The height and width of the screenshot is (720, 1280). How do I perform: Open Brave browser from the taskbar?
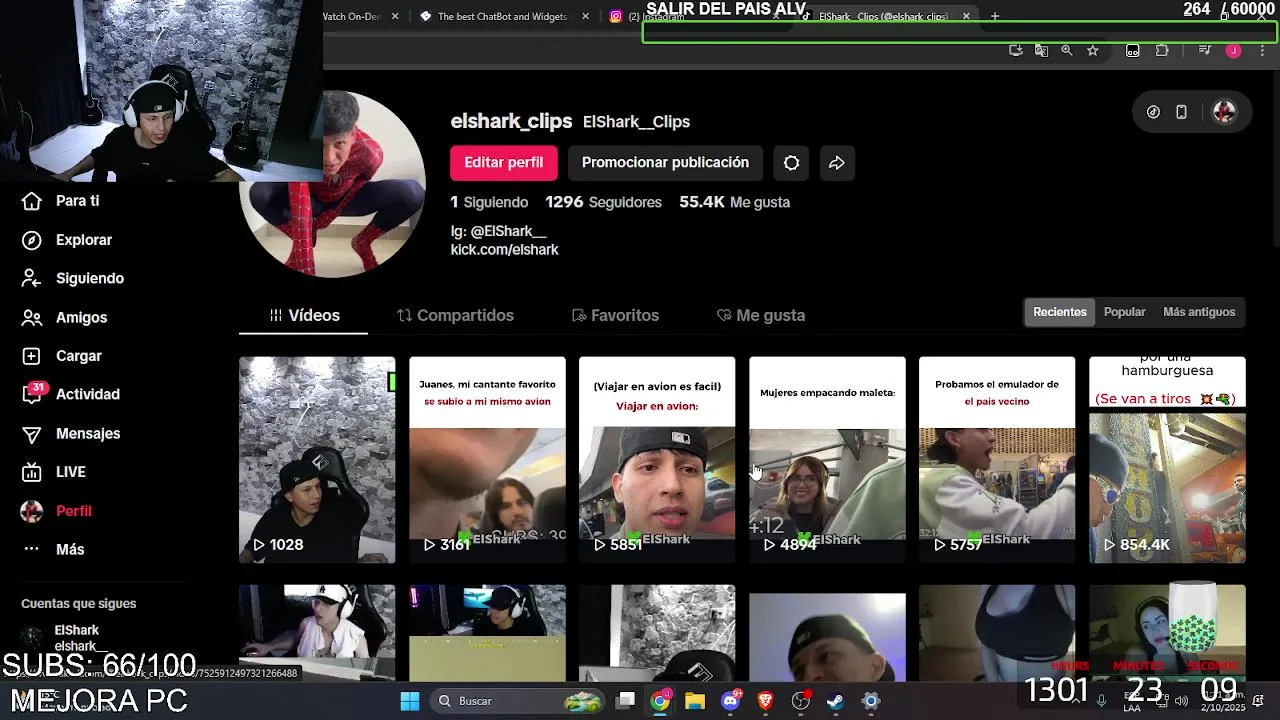click(x=765, y=701)
